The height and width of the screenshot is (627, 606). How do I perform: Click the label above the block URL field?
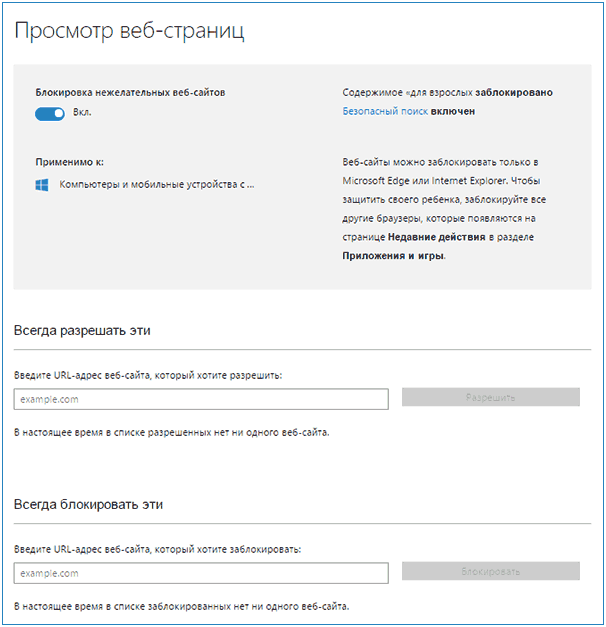coord(157,549)
